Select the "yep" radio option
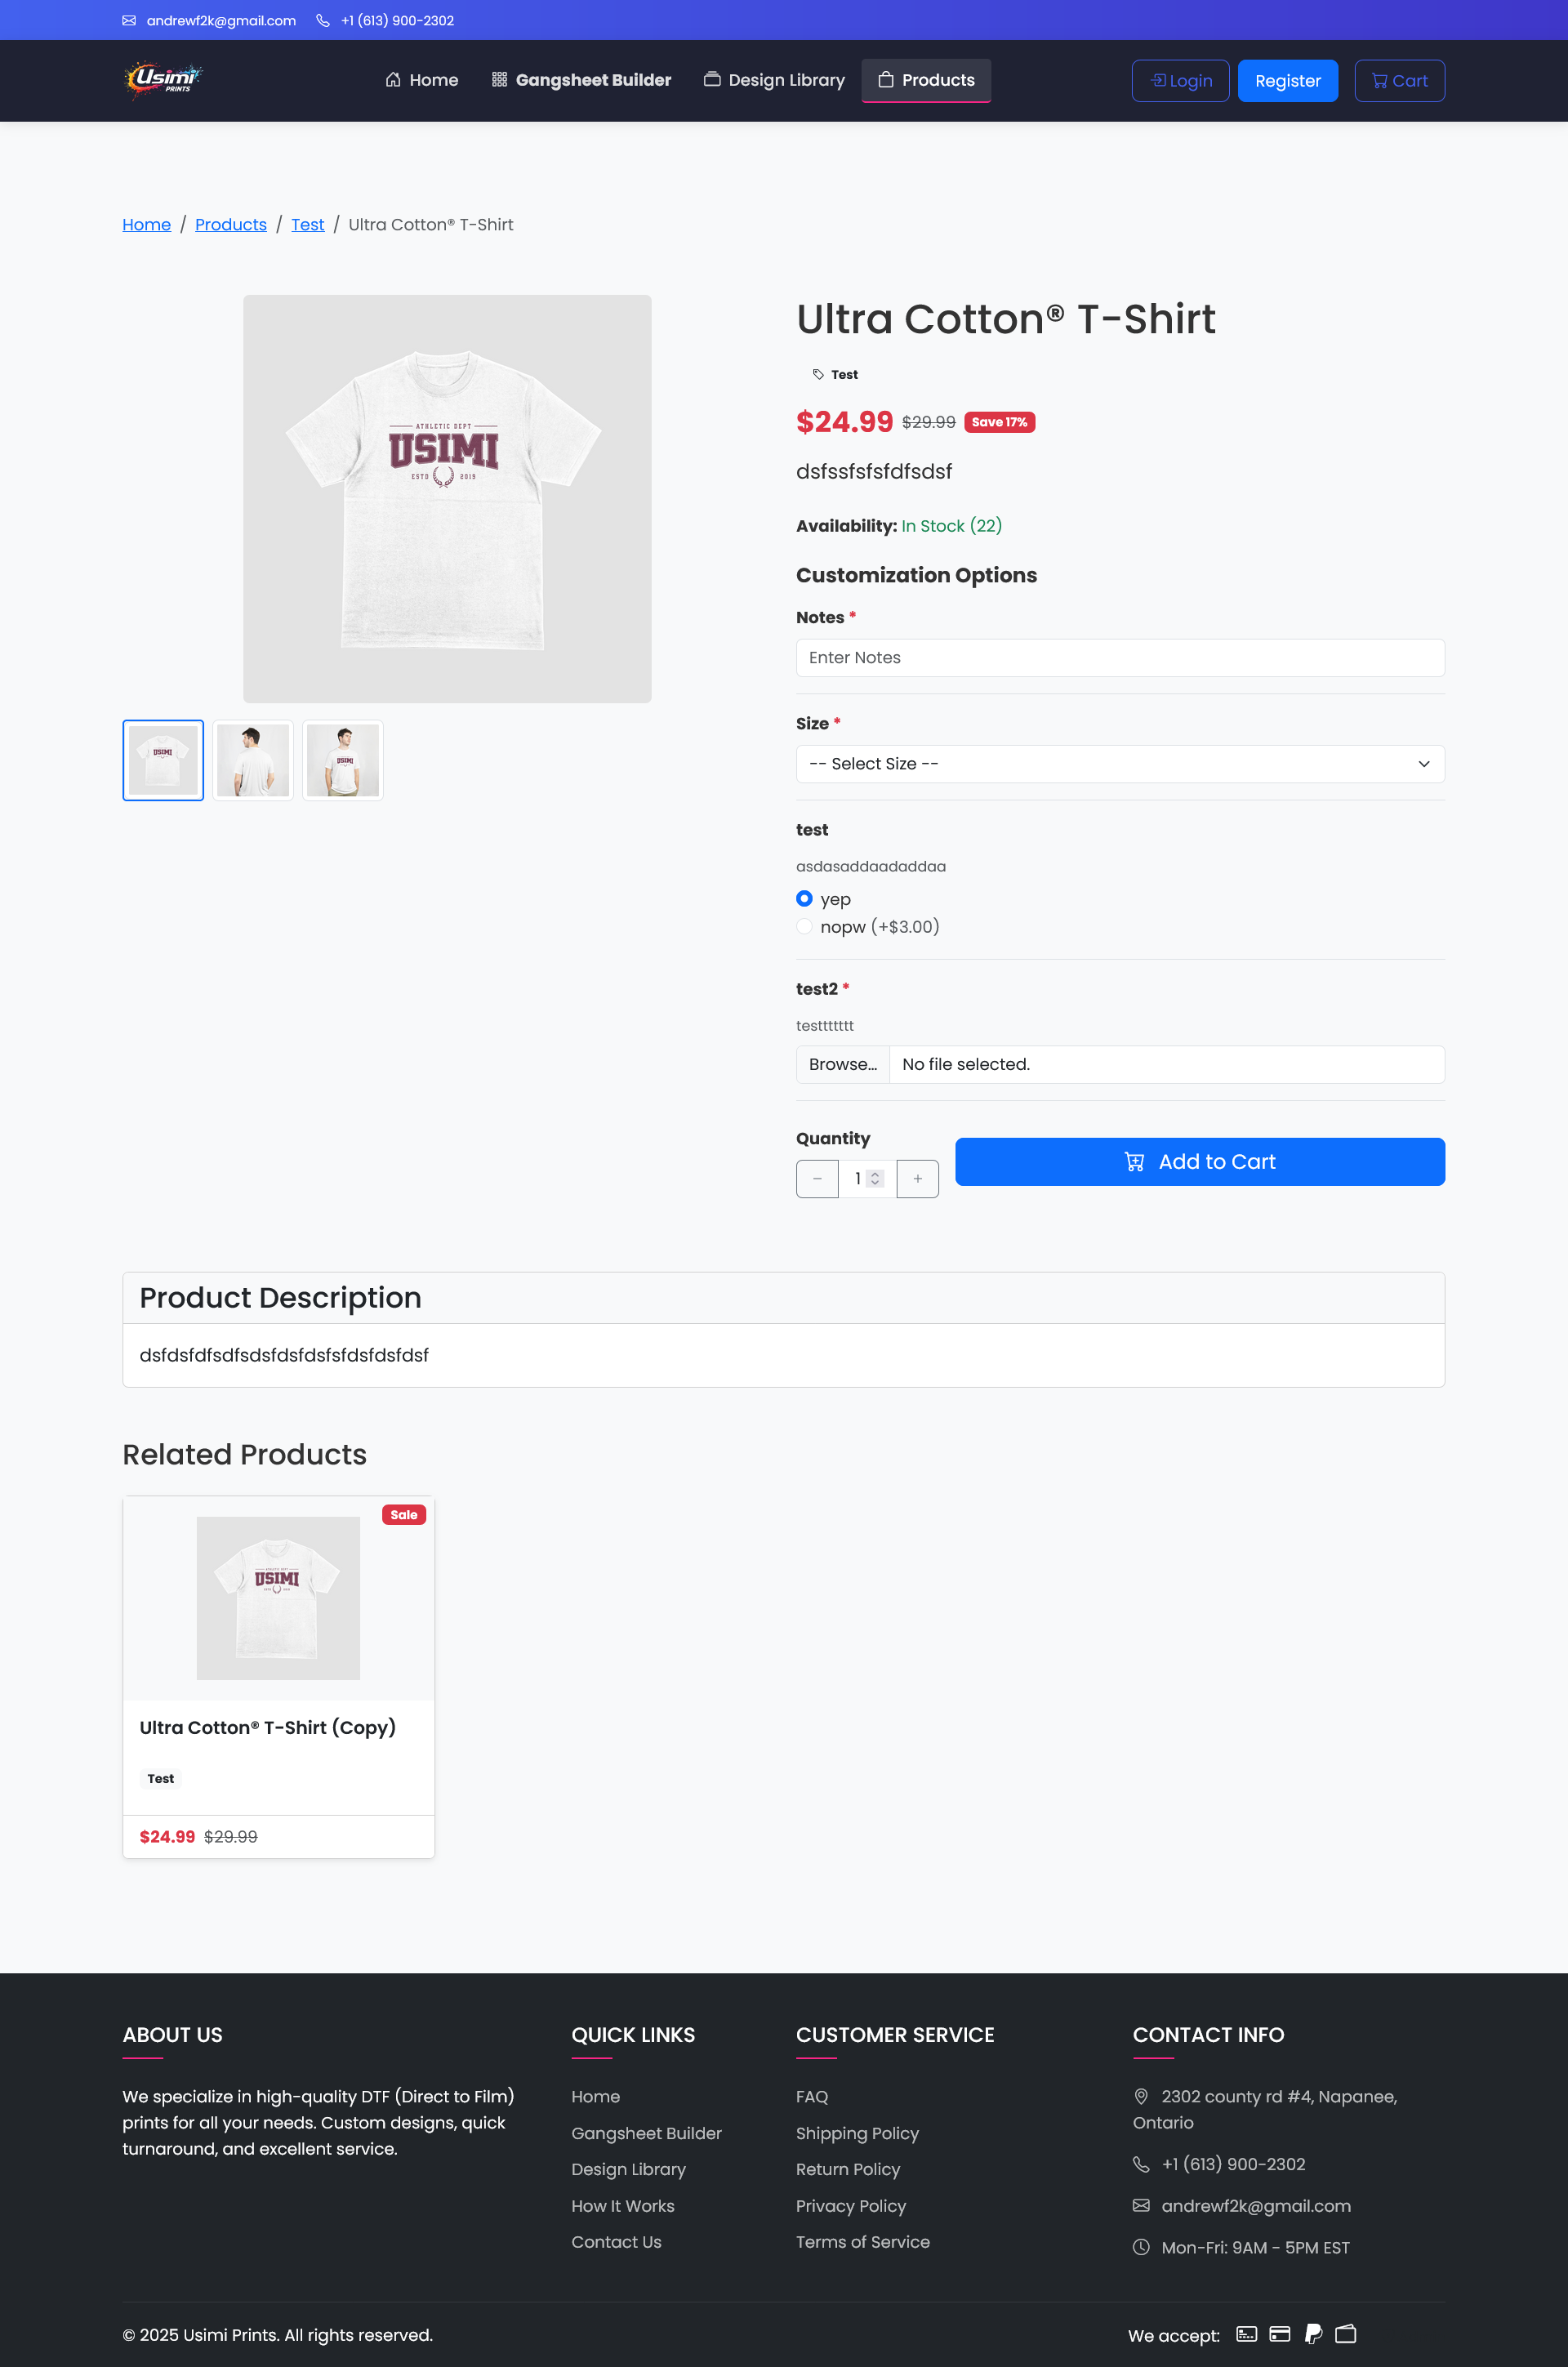1568x2367 pixels. pyautogui.click(x=804, y=899)
